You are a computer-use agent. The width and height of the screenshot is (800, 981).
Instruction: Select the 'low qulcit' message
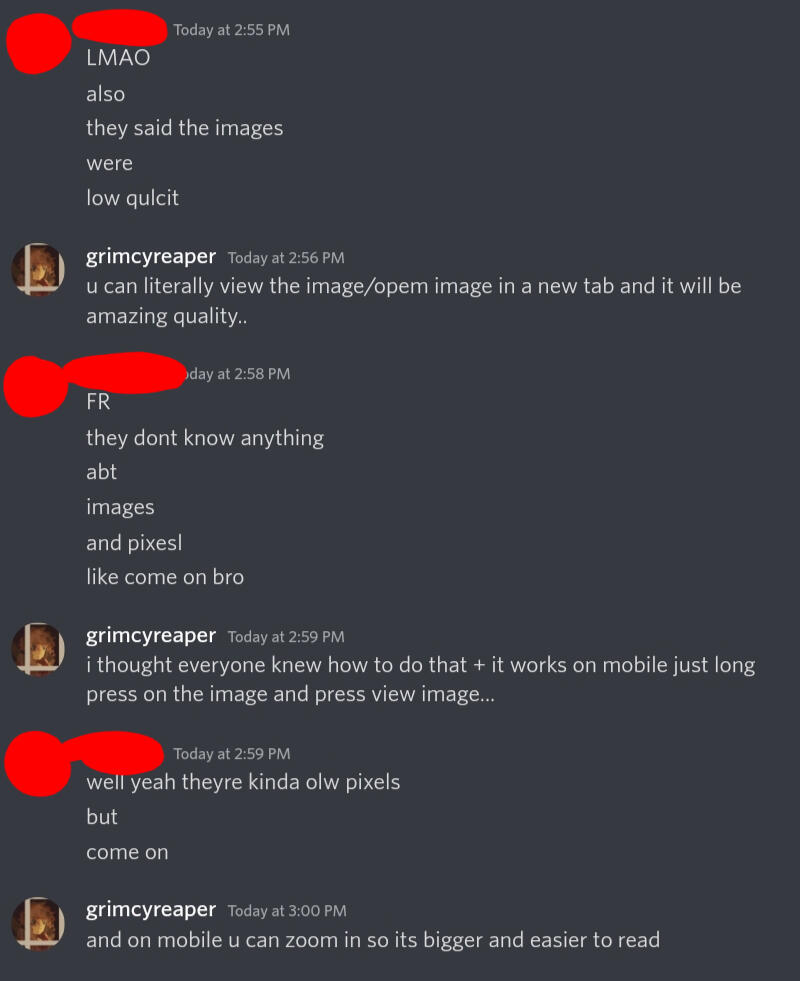coord(133,198)
